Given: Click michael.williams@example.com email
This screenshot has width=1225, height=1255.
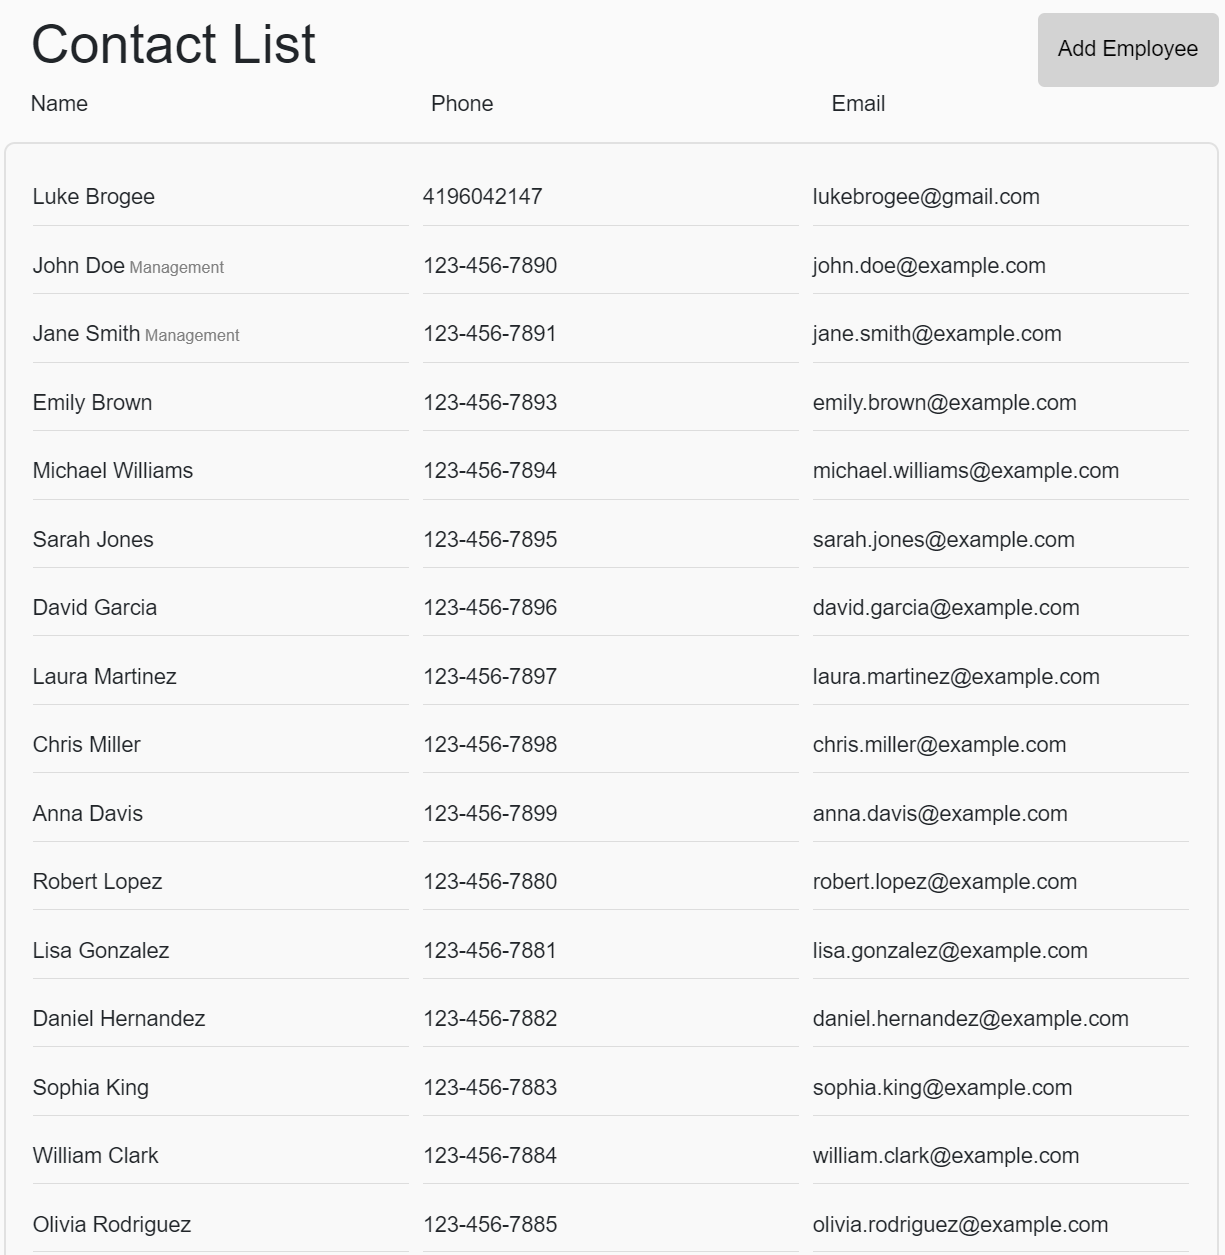Looking at the screenshot, I should [965, 471].
